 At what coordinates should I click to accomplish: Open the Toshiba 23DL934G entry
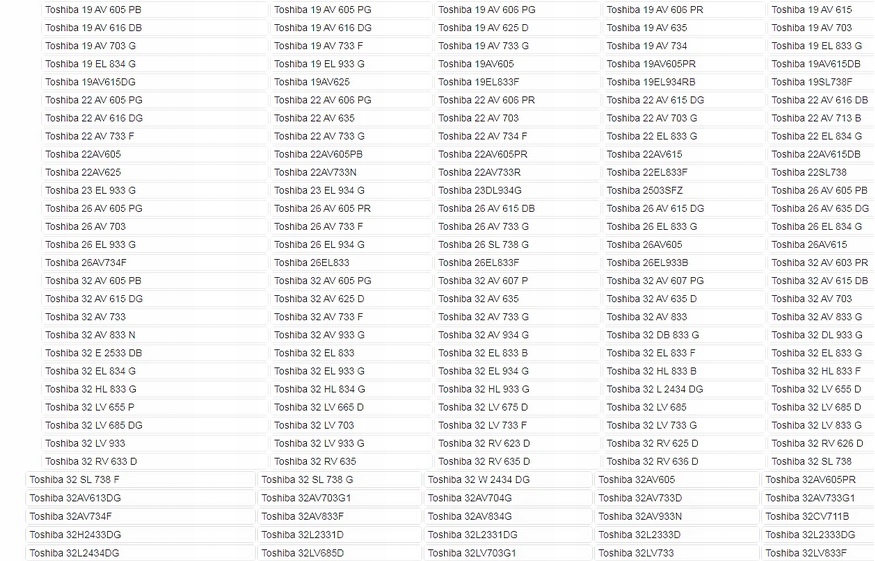479,190
